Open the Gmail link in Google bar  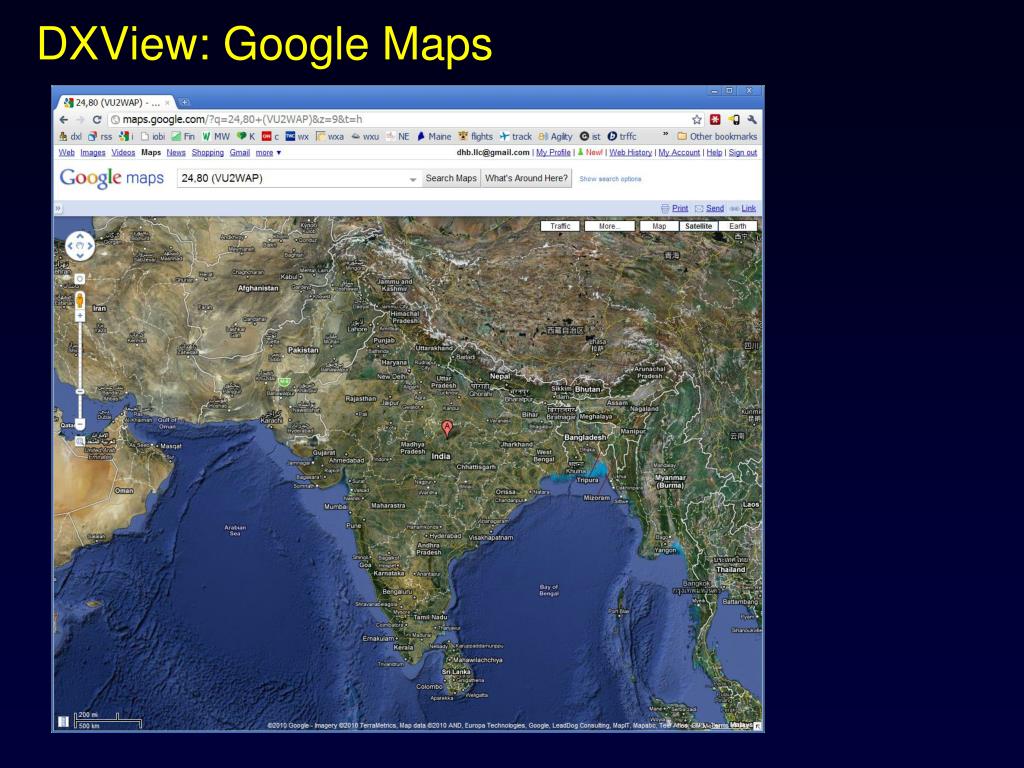[240, 153]
